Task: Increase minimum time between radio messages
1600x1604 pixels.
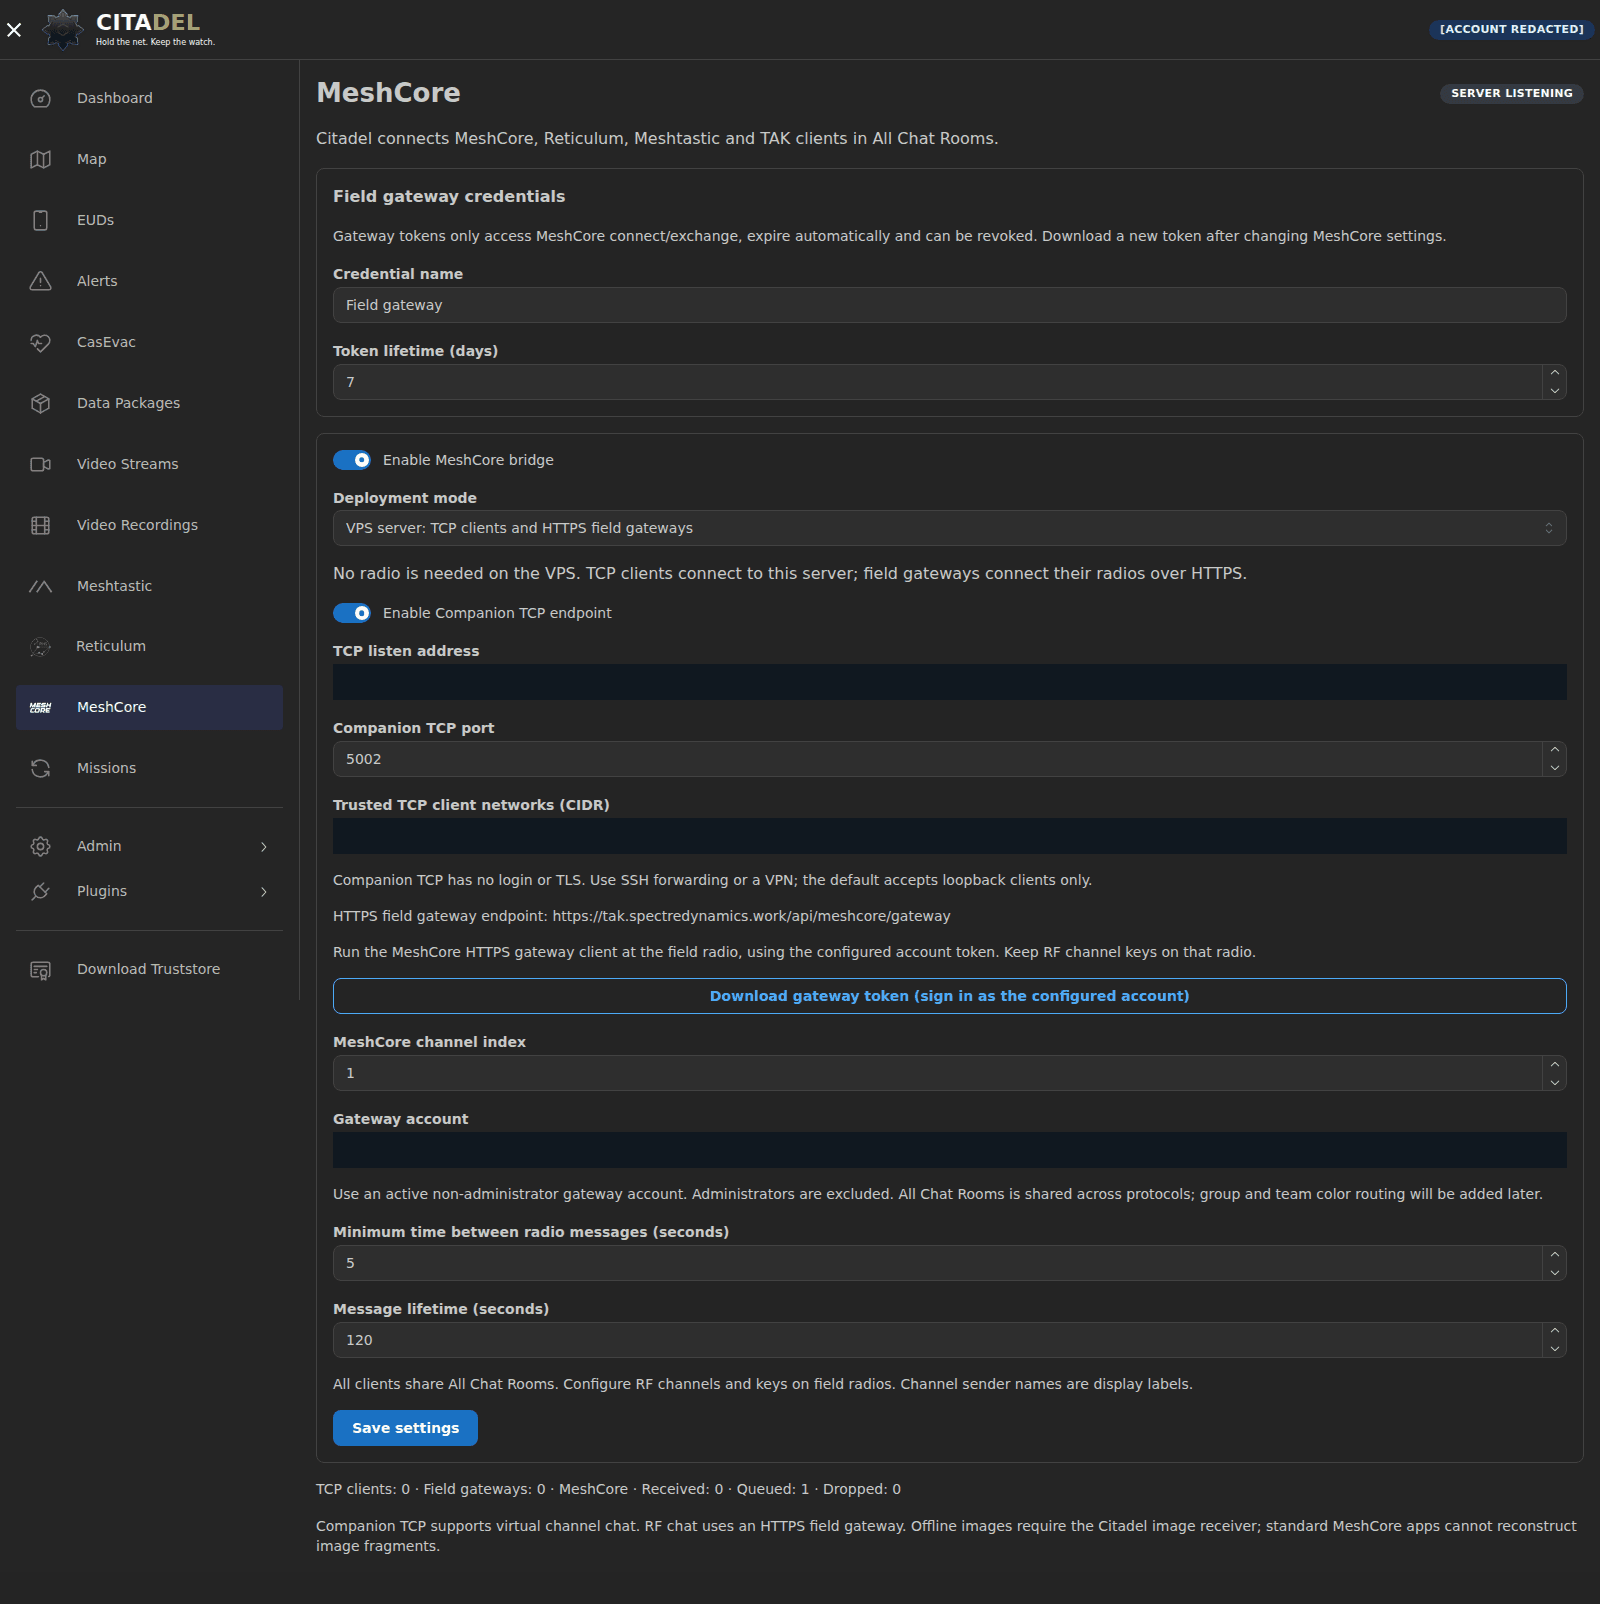Action: (x=1554, y=1254)
